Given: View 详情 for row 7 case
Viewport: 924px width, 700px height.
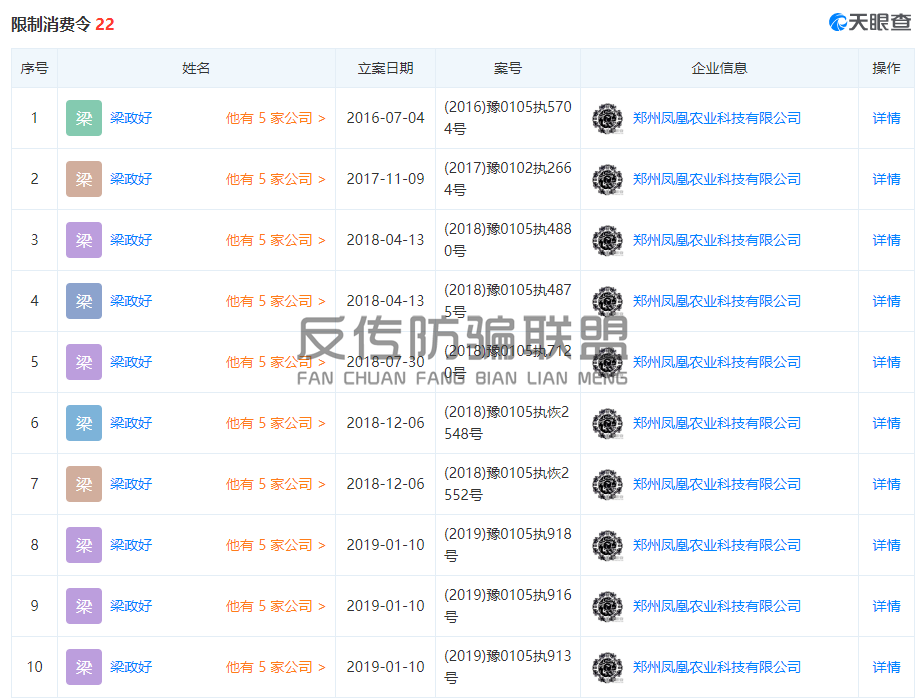Looking at the screenshot, I should tap(886, 484).
